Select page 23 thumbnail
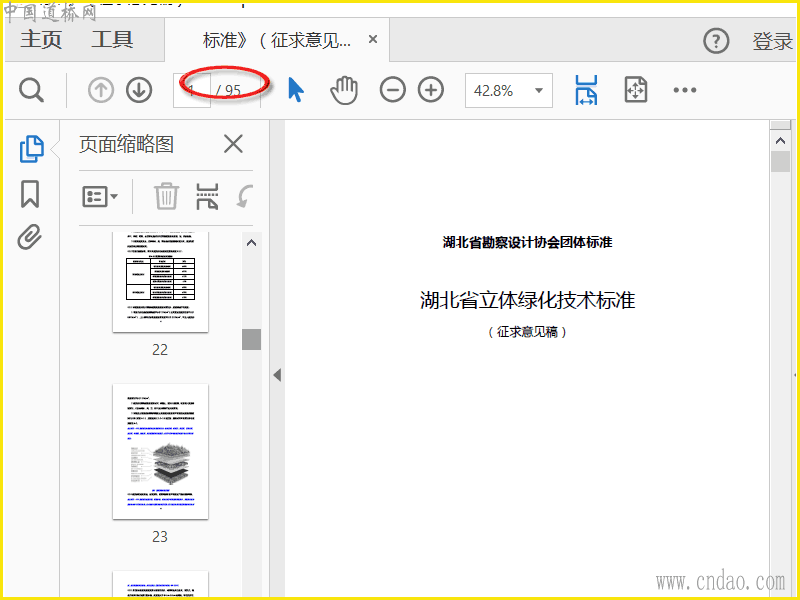Screen dimensions: 800x600 (x=160, y=452)
